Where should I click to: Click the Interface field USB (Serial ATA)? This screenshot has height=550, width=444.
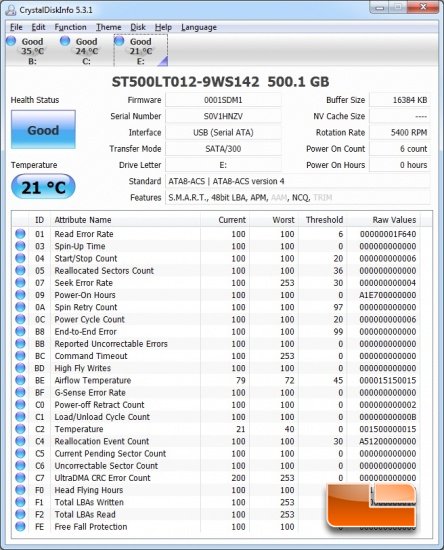[223, 133]
